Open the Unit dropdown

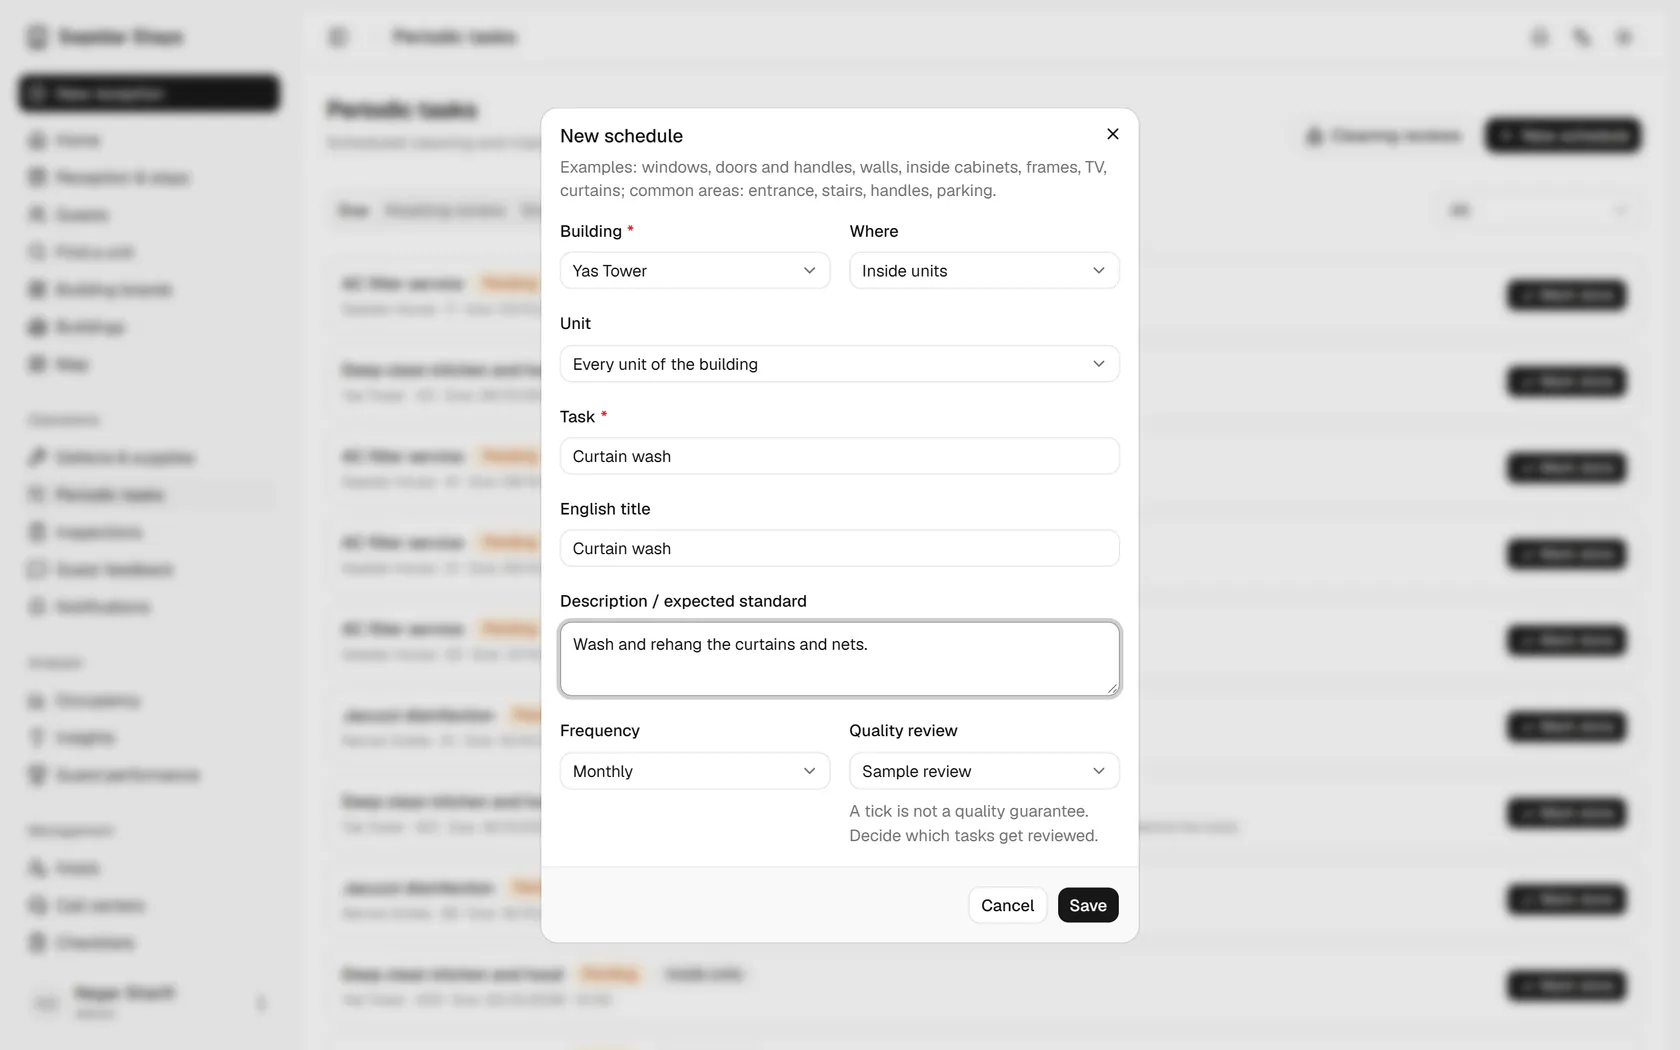(840, 364)
